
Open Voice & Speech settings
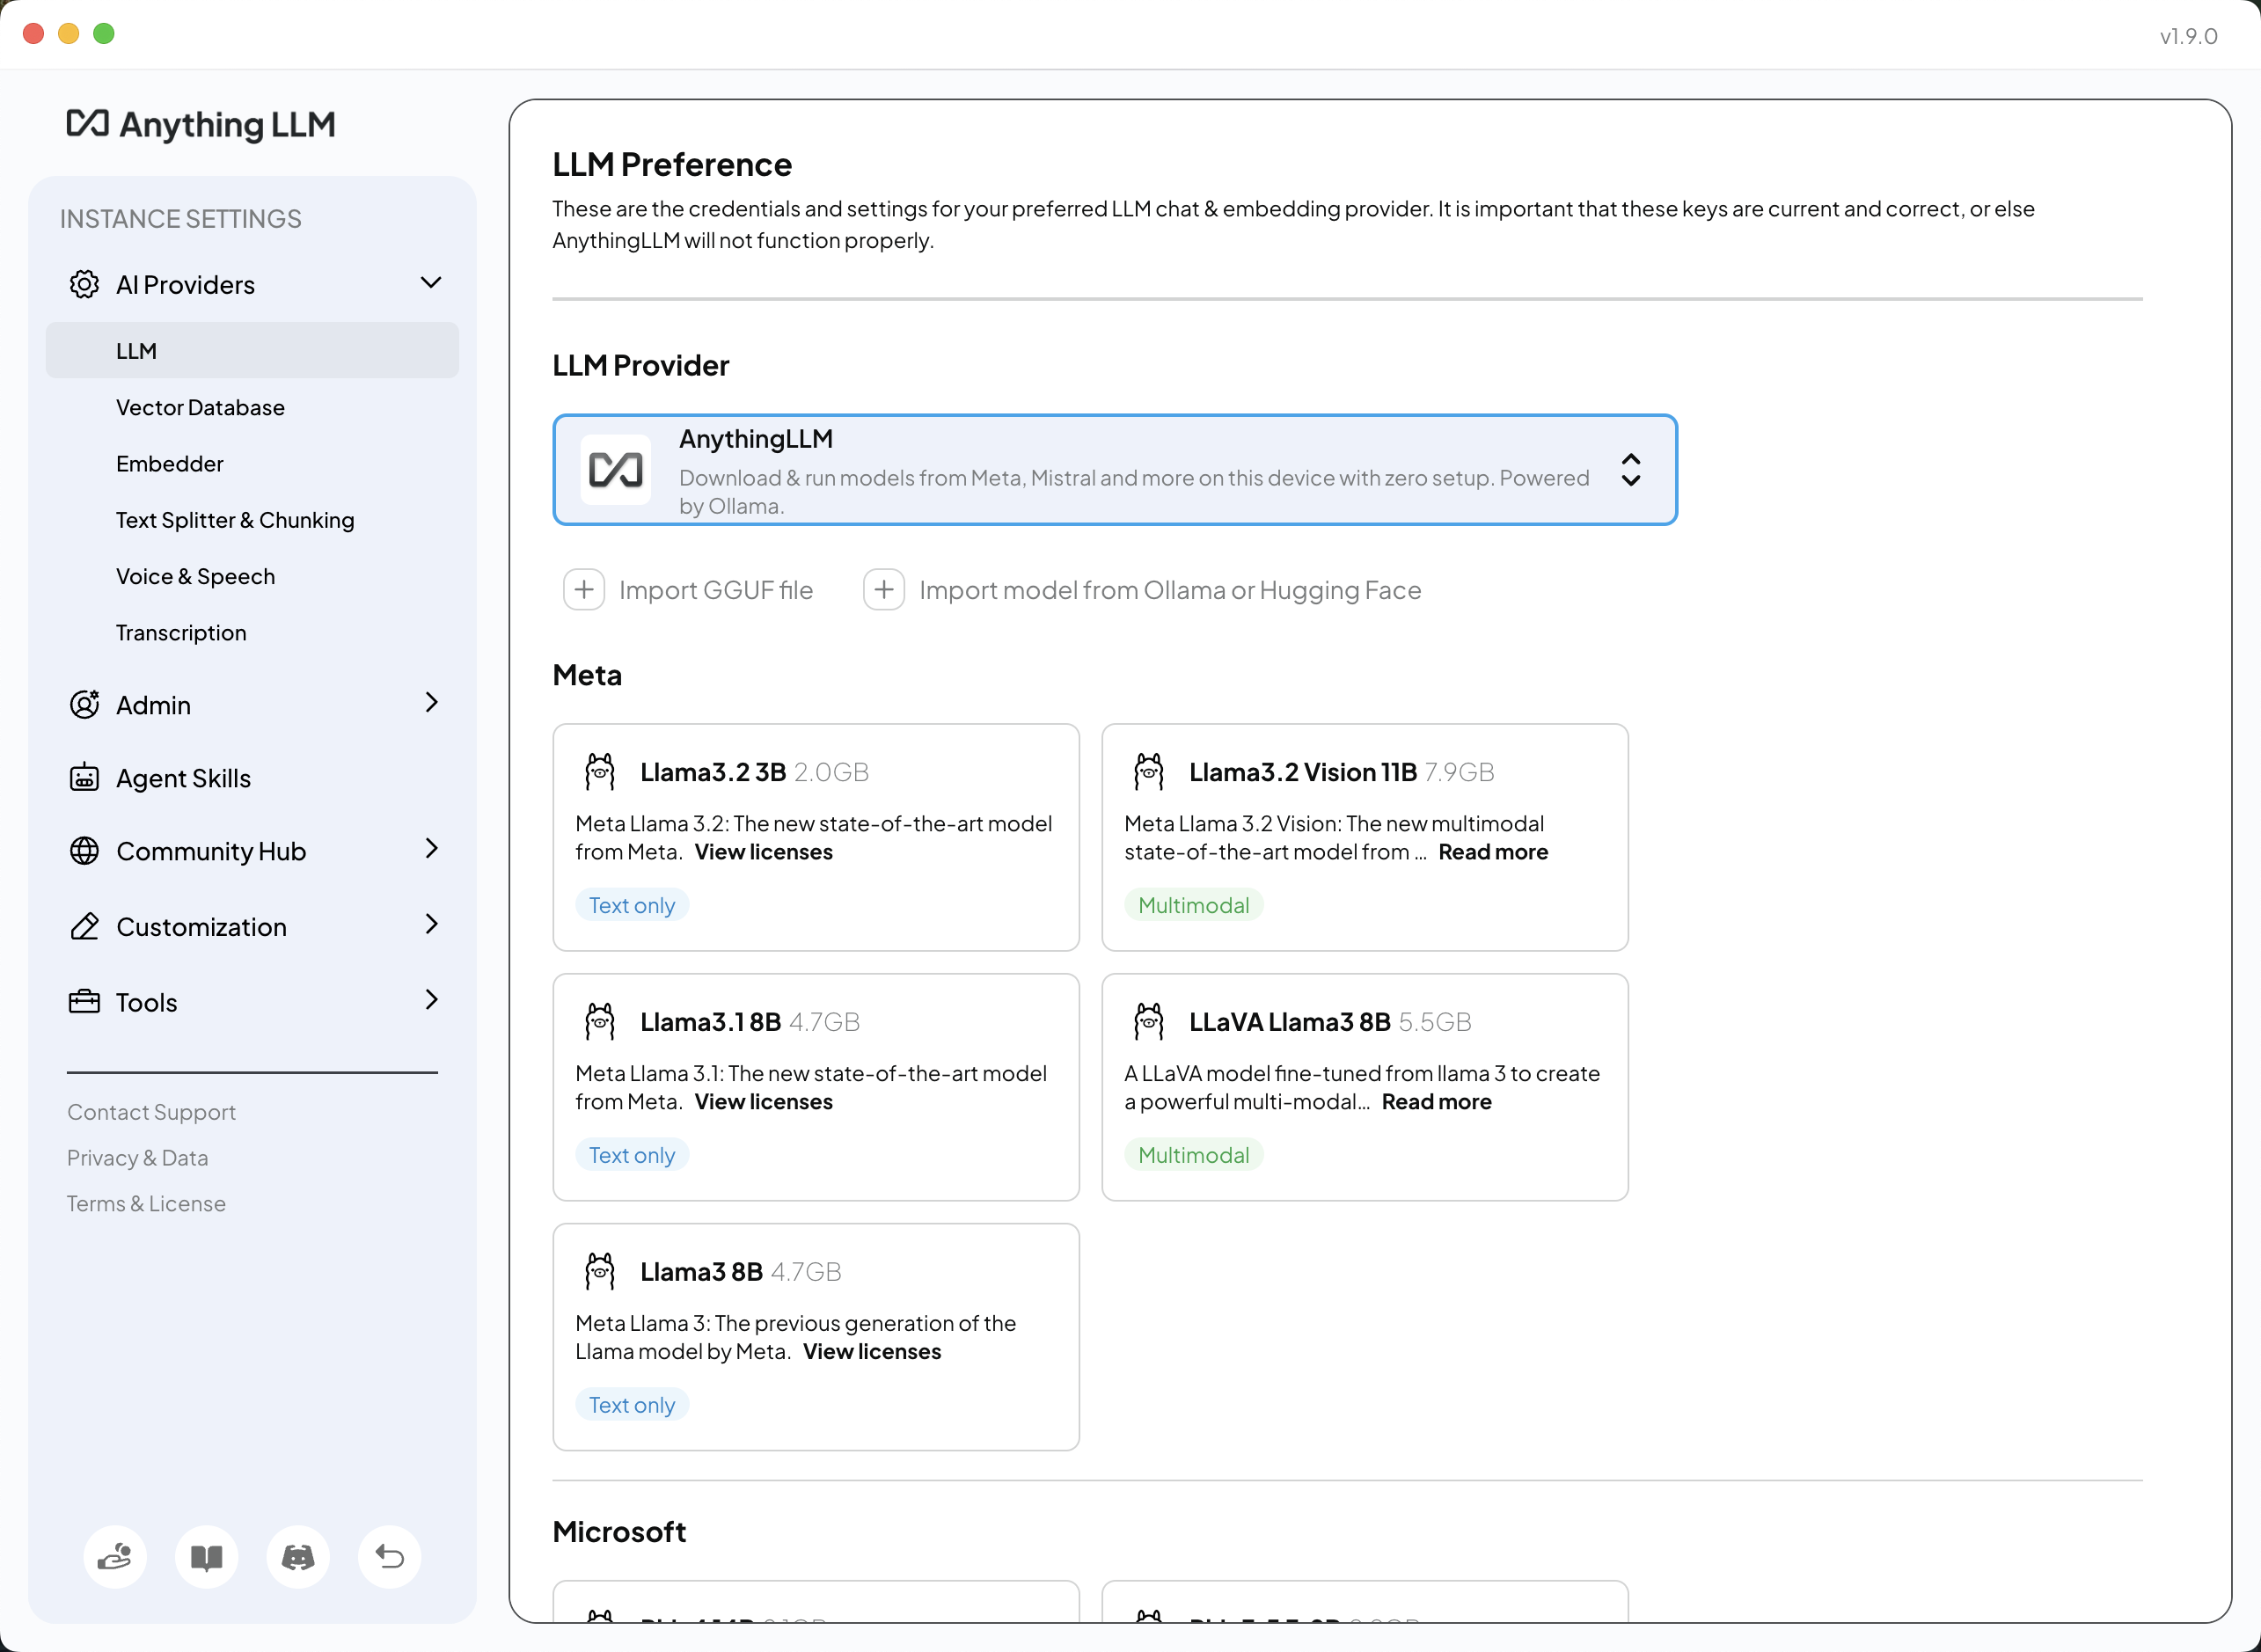[x=195, y=576]
